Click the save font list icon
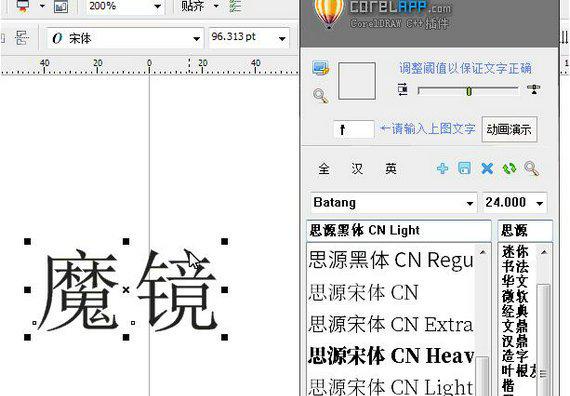Image resolution: width=570 pixels, height=396 pixels. (464, 168)
